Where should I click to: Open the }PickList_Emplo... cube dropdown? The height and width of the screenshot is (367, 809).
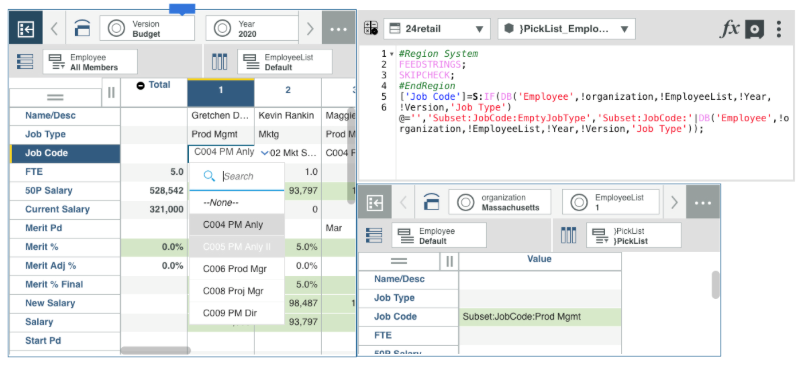click(566, 29)
